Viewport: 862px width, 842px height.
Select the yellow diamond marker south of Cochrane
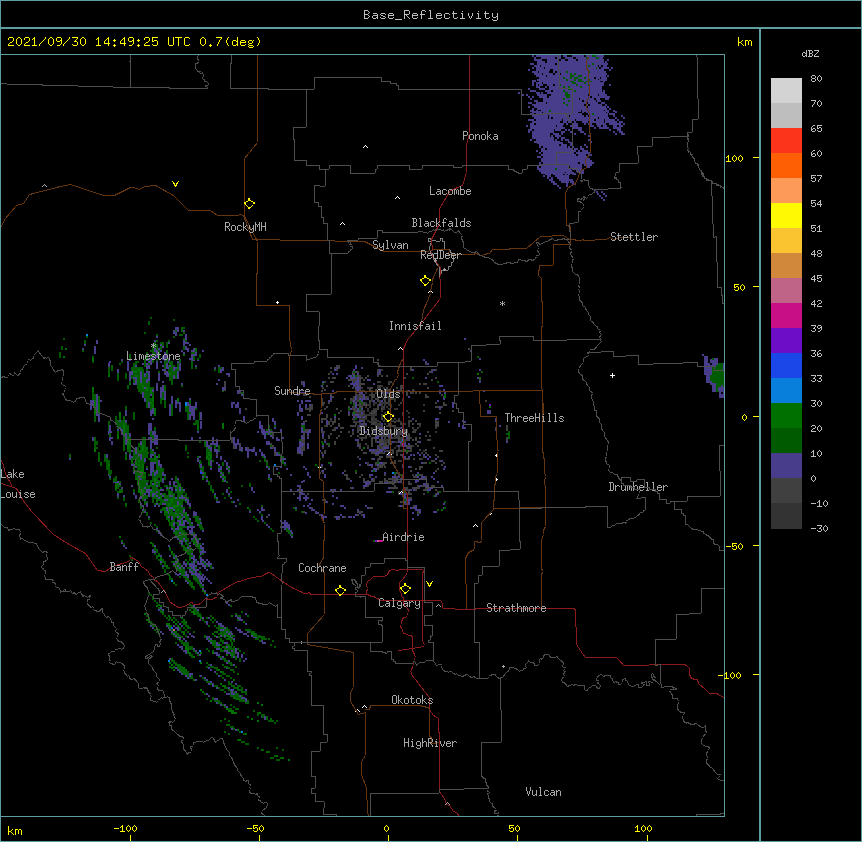340,590
